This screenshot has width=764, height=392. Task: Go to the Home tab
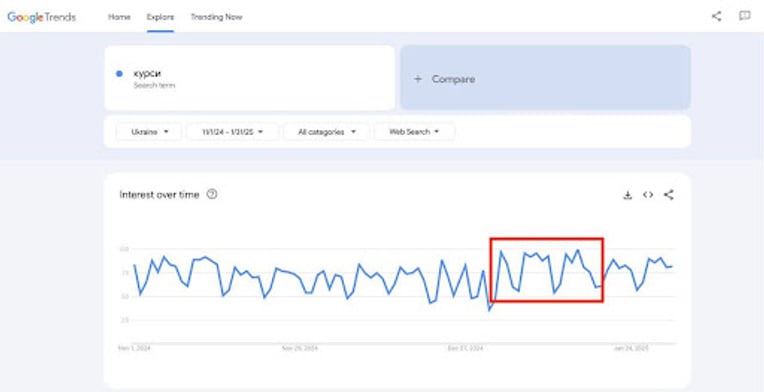click(x=119, y=17)
